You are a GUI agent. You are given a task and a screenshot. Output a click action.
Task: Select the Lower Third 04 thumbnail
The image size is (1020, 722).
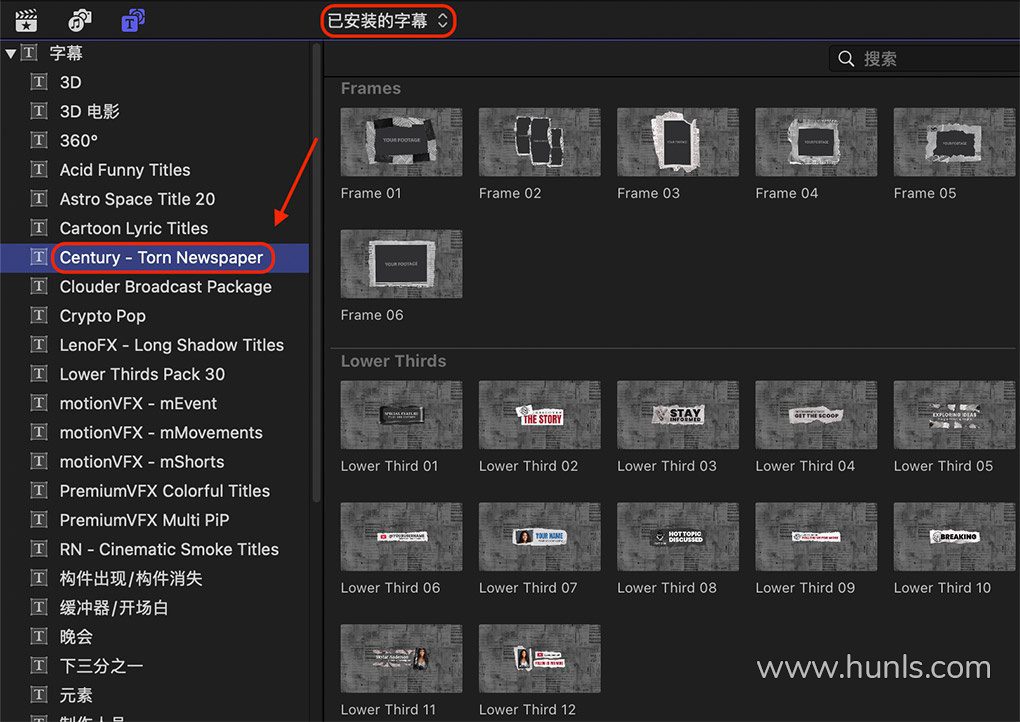coord(816,415)
